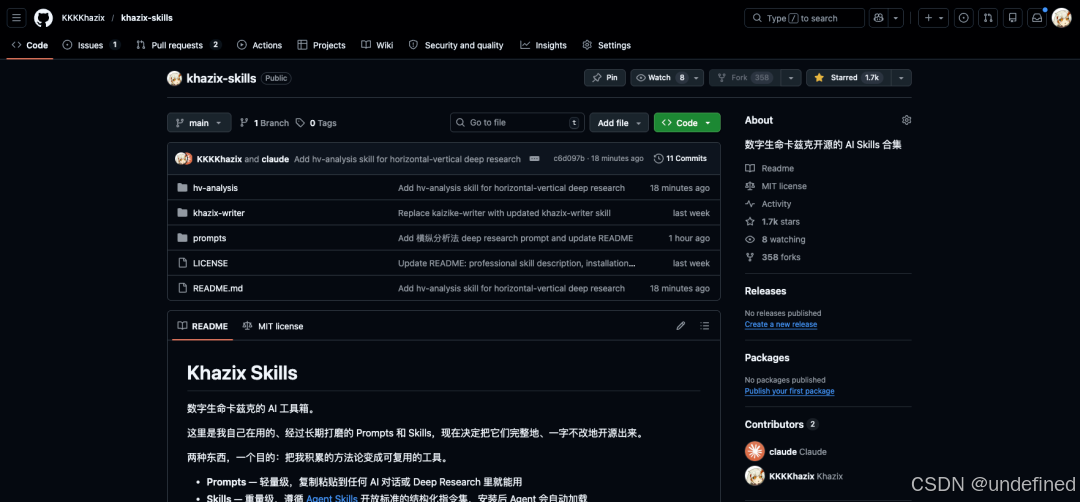Viewport: 1080px width, 502px height.
Task: Open the Insights tab
Action: [x=543, y=45]
